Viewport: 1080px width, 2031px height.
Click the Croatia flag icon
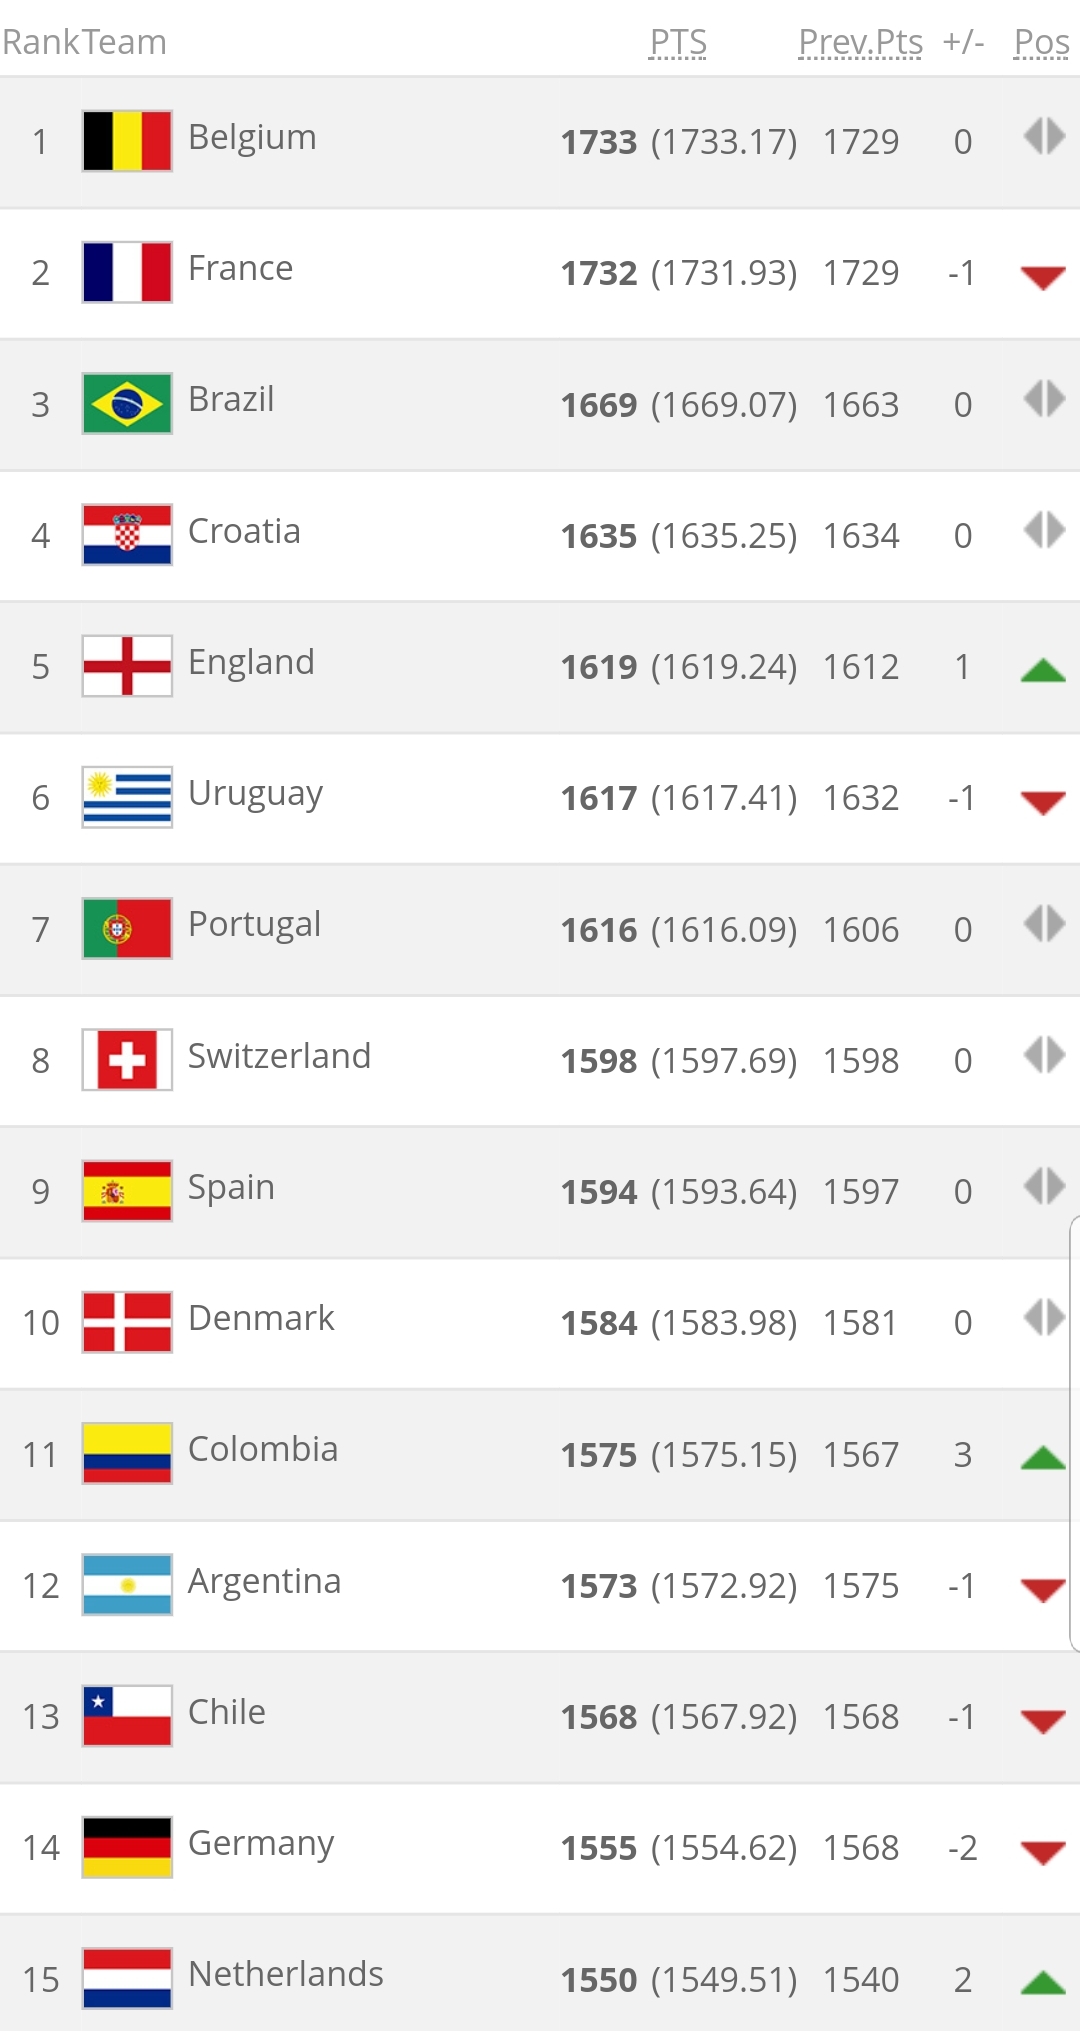pyautogui.click(x=127, y=535)
